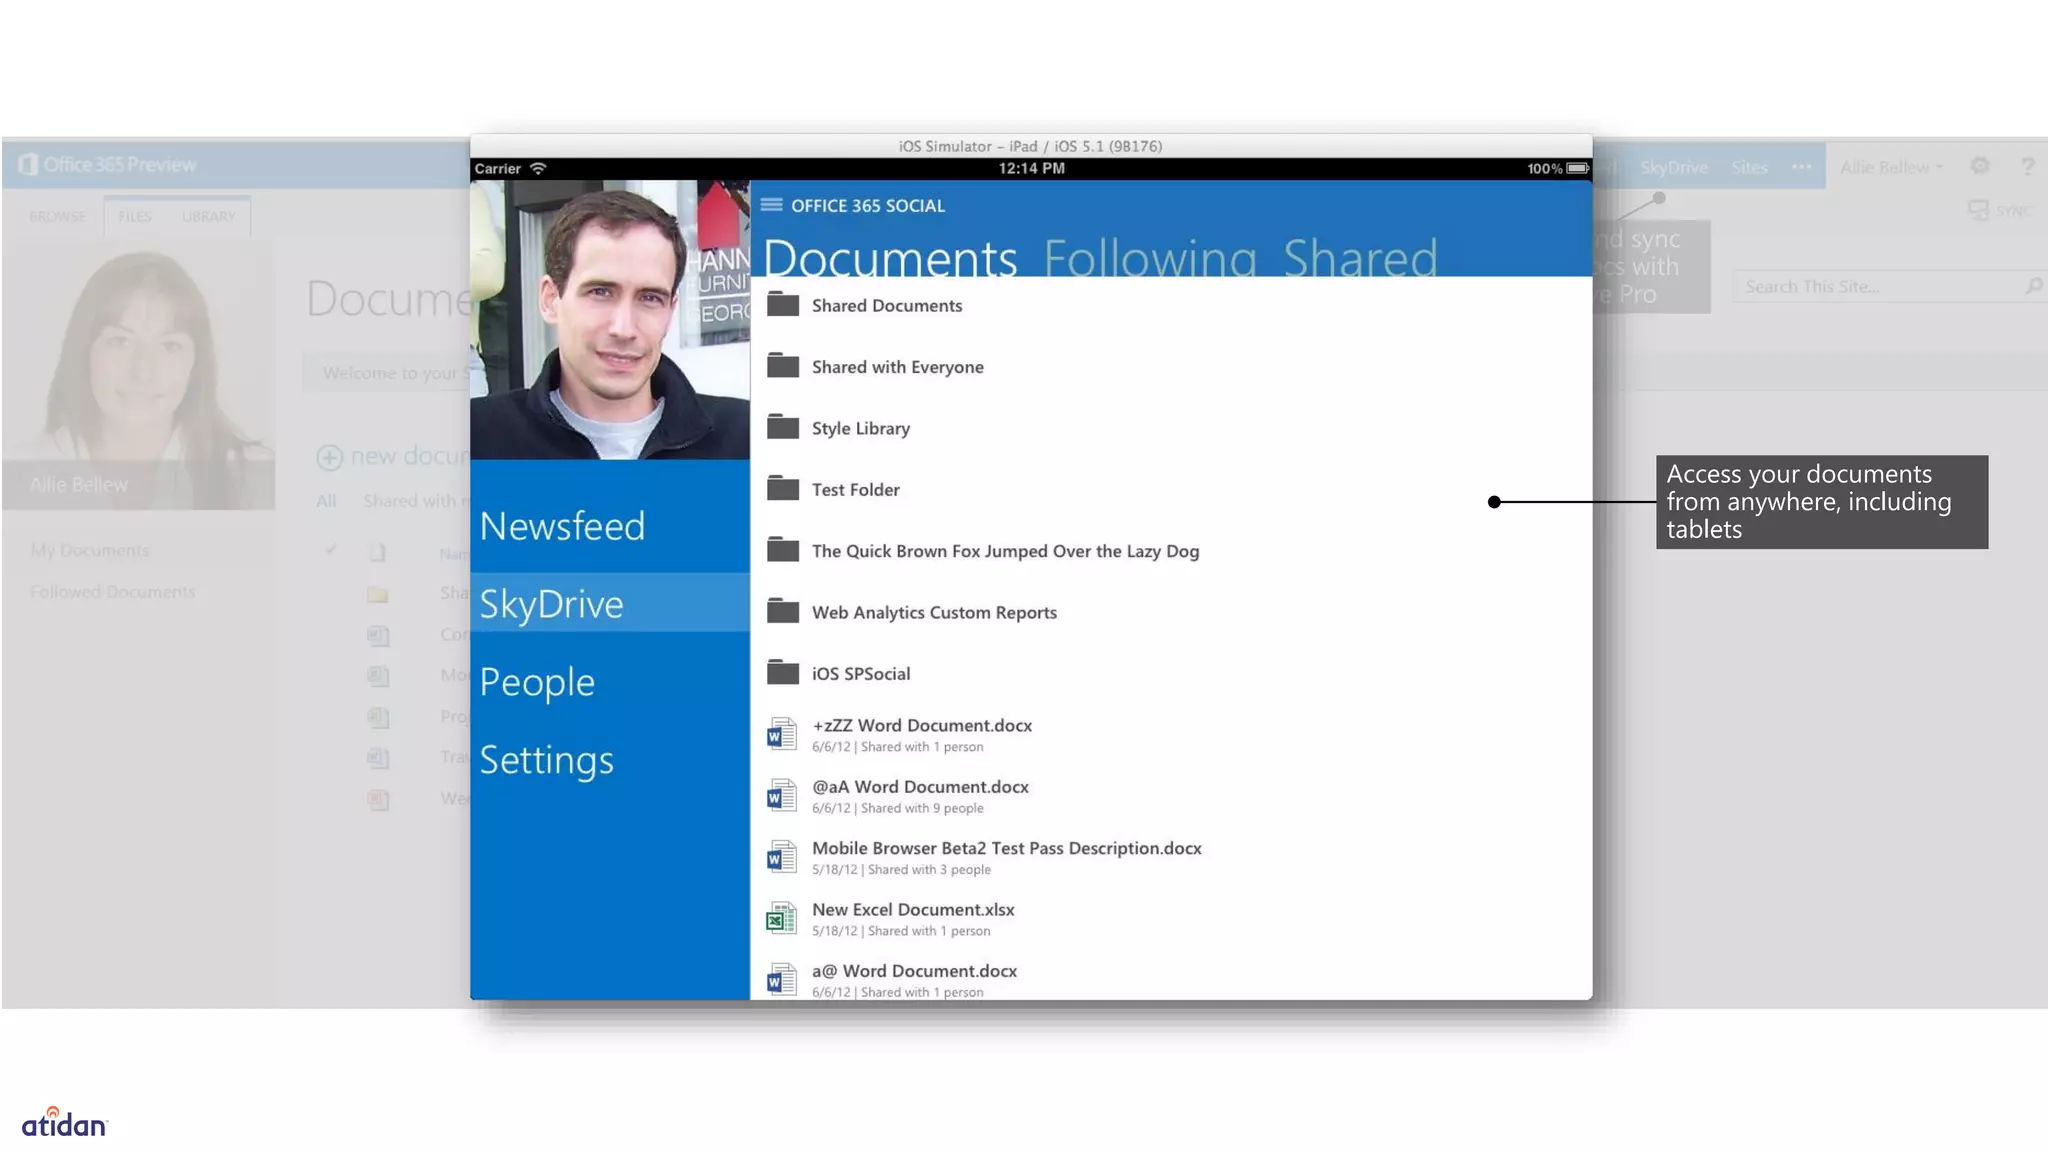Open Style Library folder name

(x=860, y=428)
